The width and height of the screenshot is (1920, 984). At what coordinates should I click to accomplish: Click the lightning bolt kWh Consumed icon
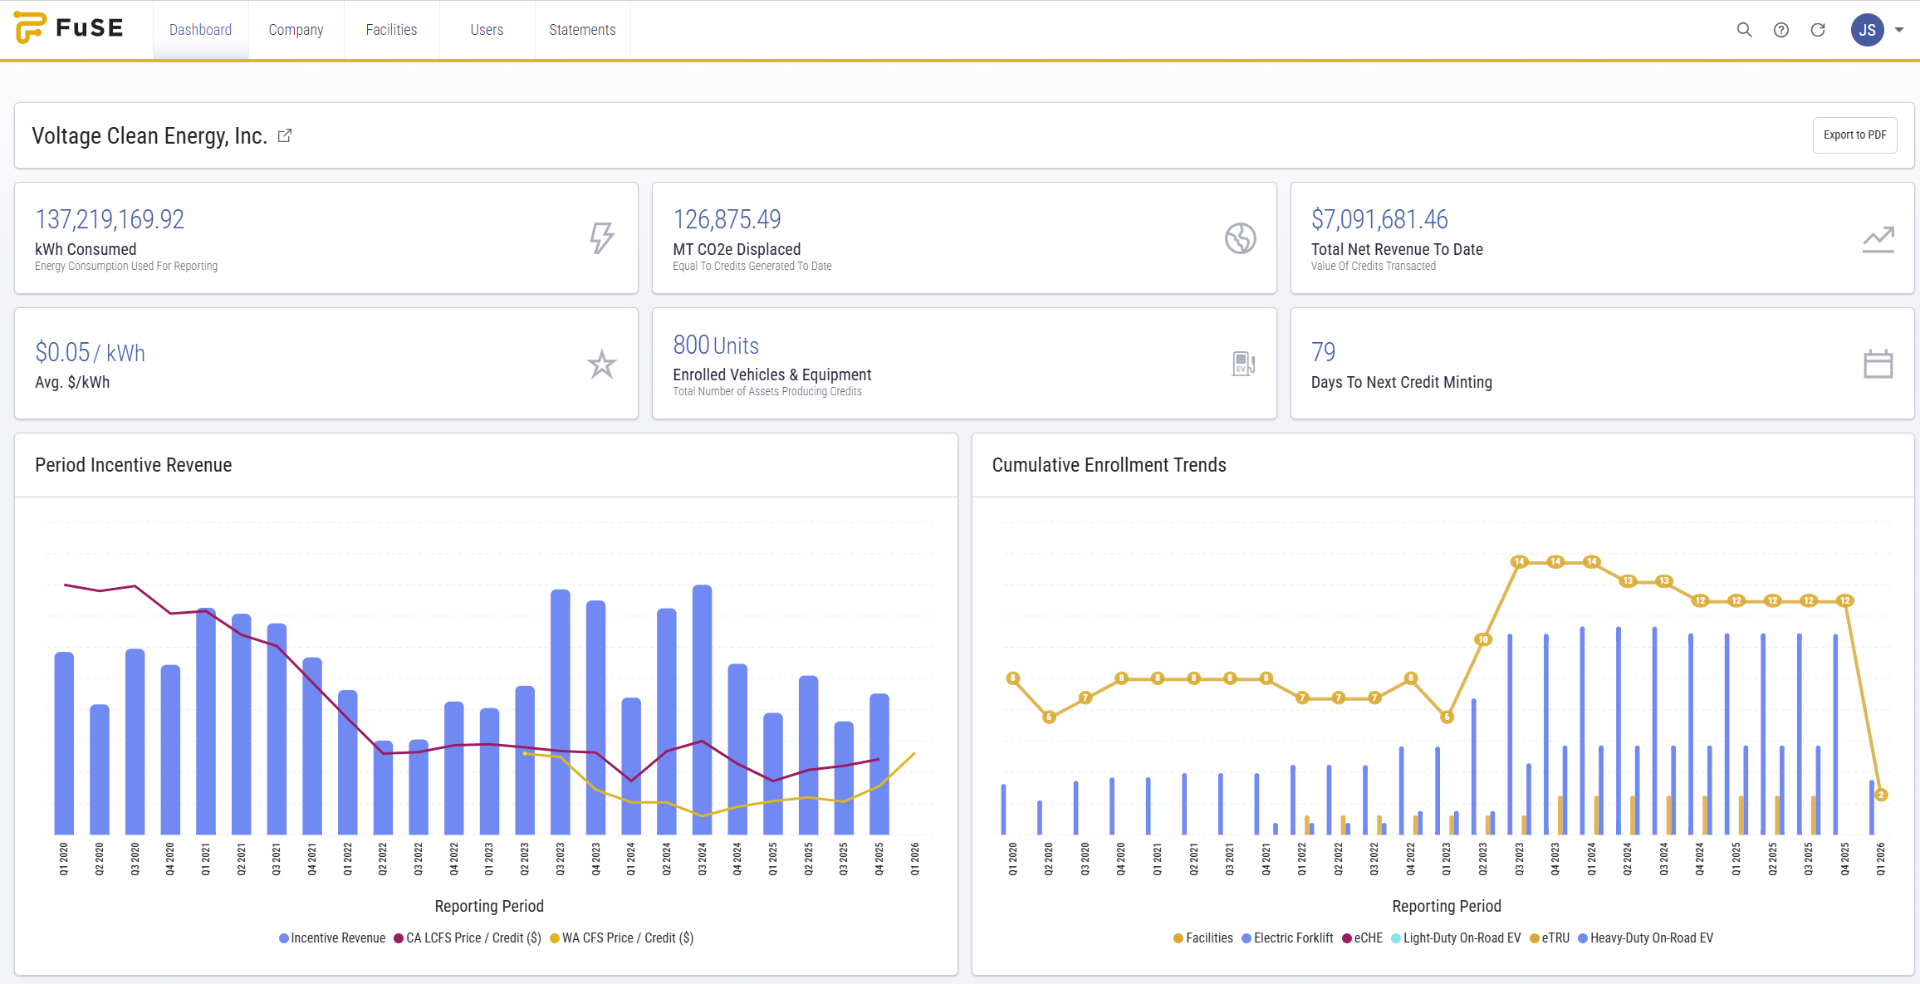click(x=601, y=238)
